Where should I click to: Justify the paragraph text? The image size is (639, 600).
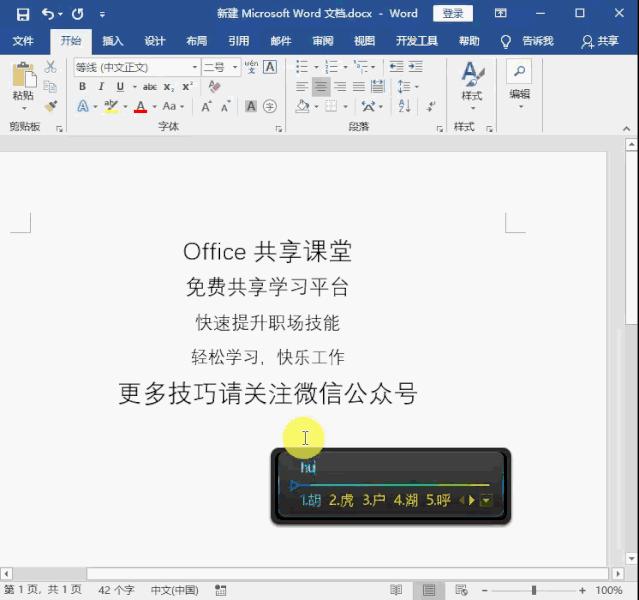(x=359, y=86)
